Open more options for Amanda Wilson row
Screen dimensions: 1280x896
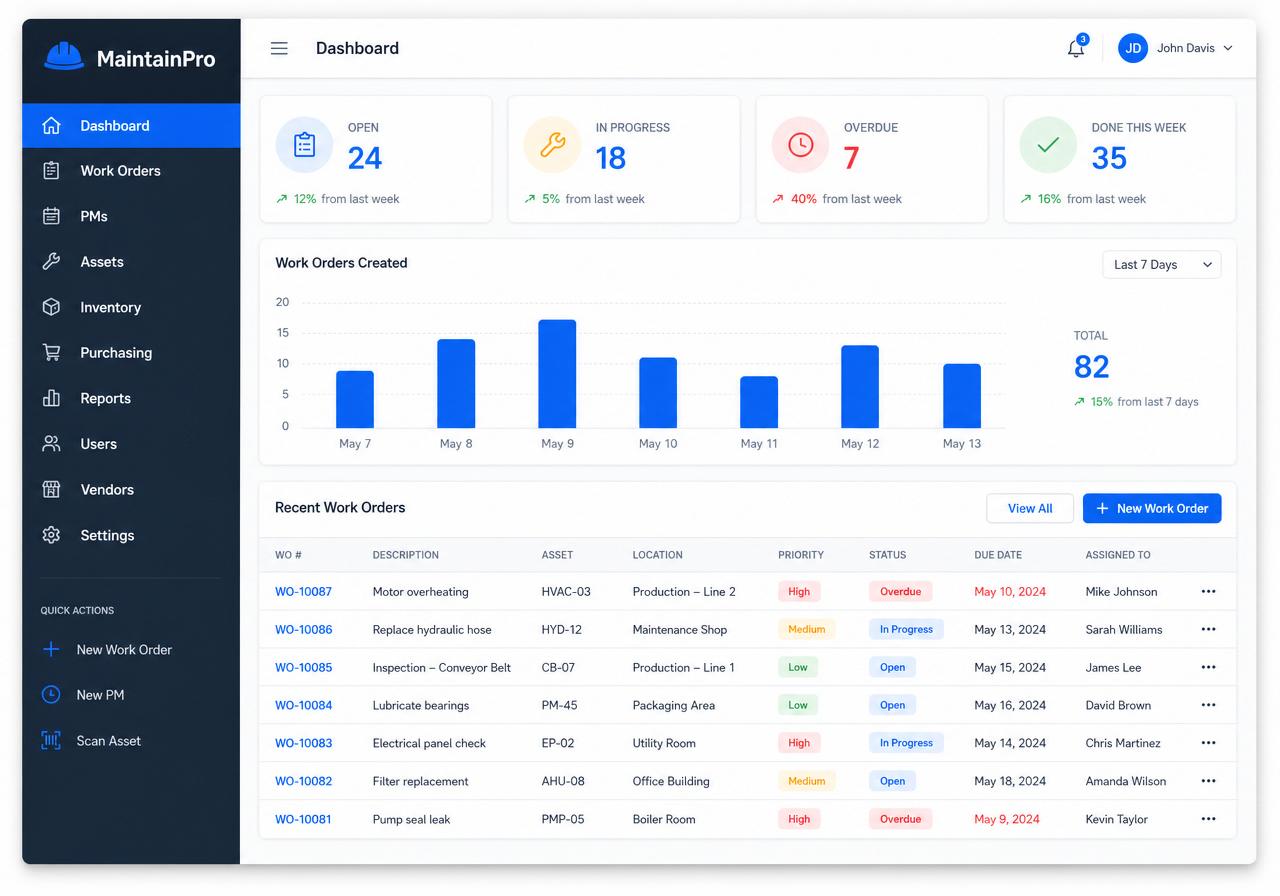click(x=1208, y=781)
